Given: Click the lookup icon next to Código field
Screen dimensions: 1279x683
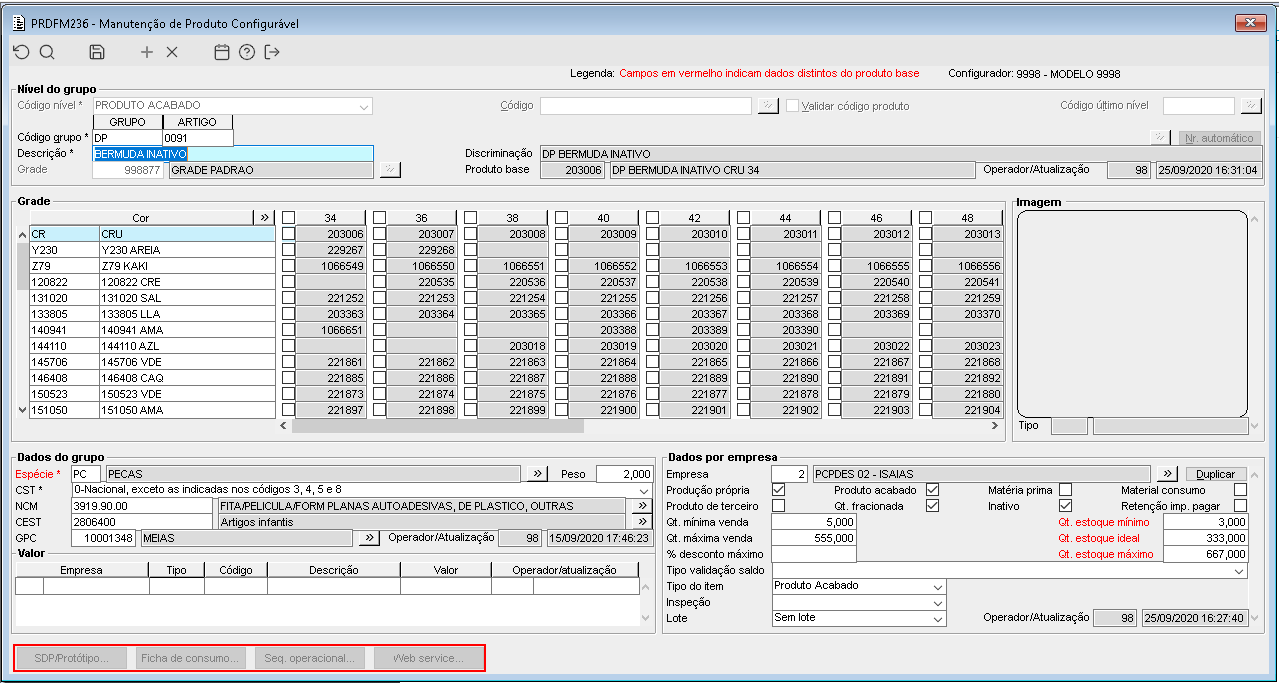Looking at the screenshot, I should pos(768,105).
